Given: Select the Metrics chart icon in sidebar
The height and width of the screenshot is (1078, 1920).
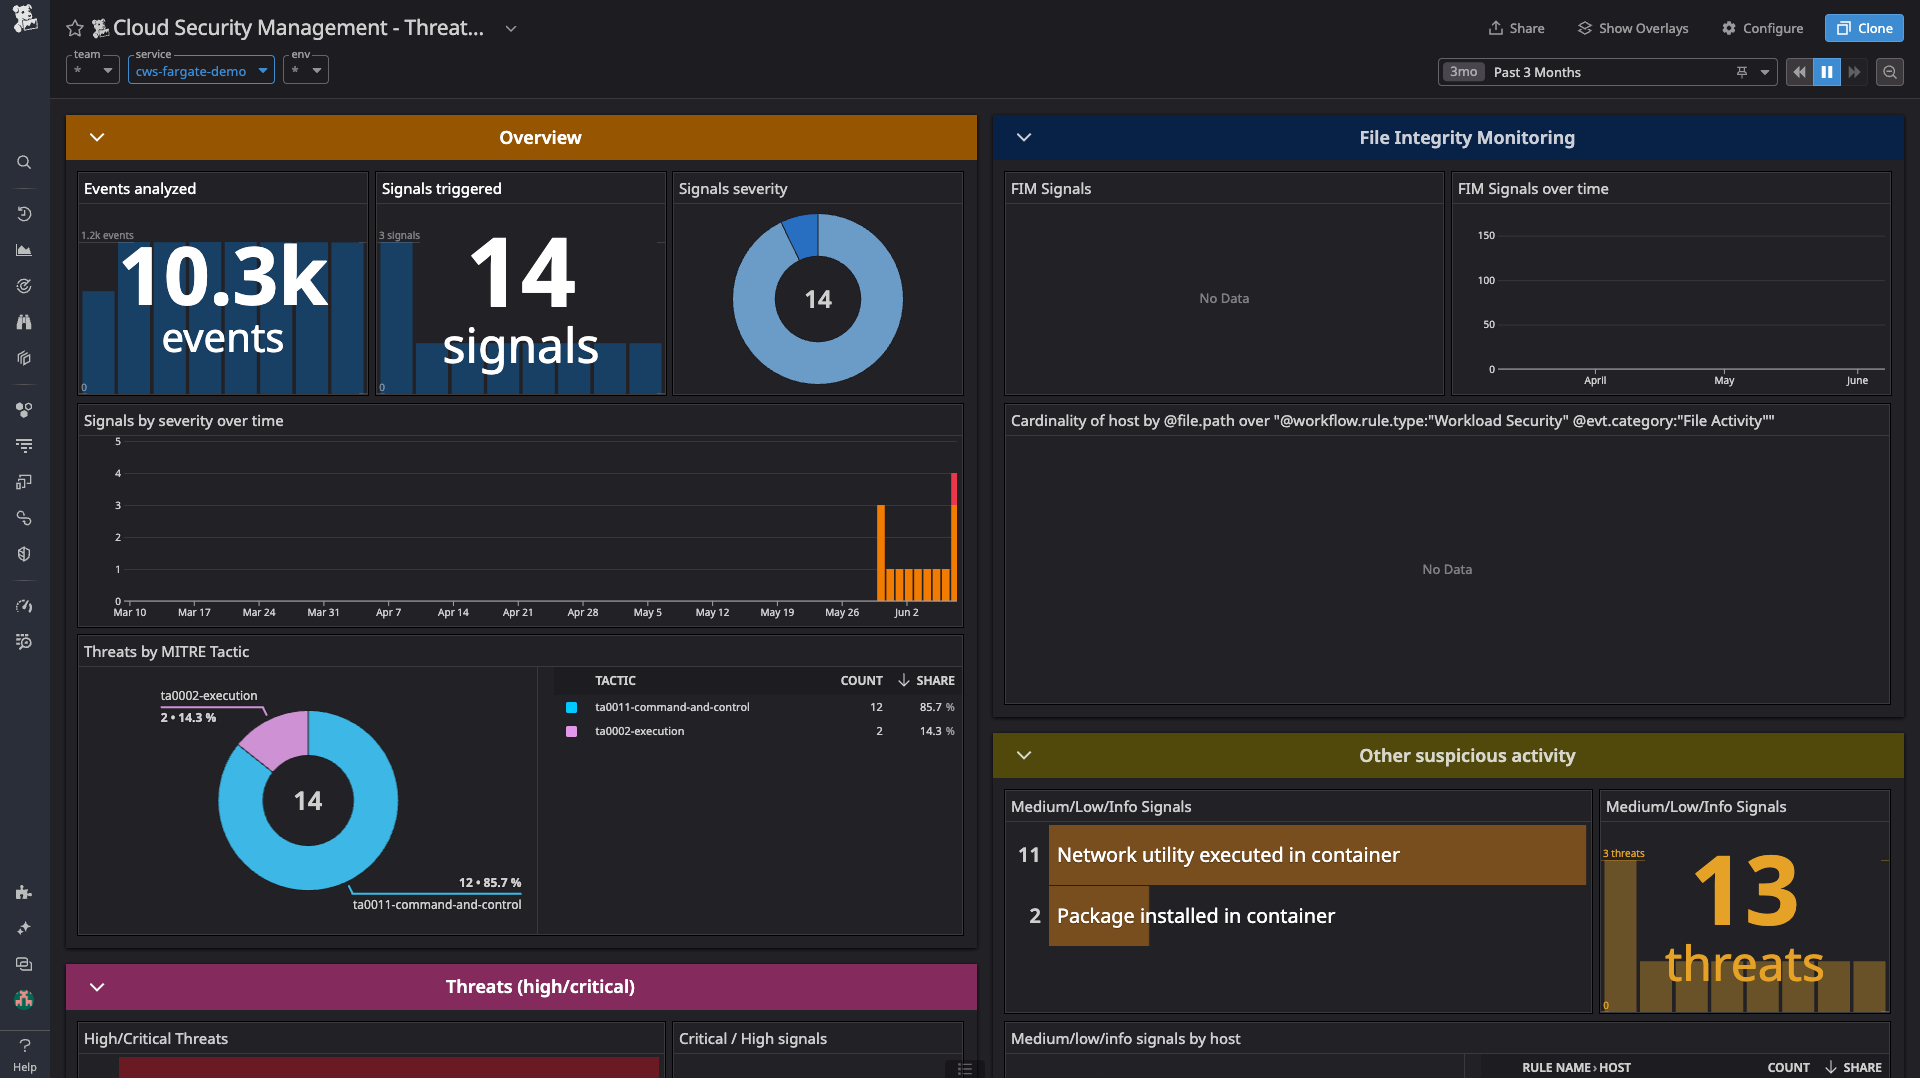Looking at the screenshot, I should [24, 250].
